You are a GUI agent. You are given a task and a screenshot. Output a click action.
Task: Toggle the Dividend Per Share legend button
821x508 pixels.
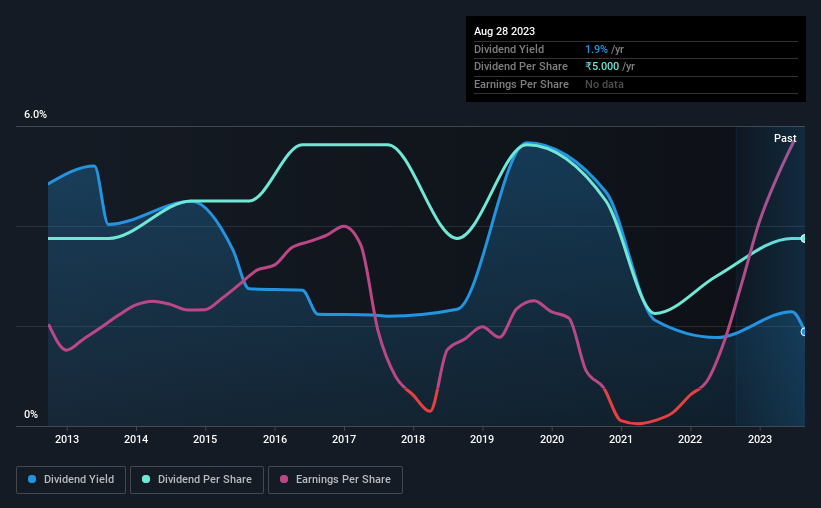[197, 480]
